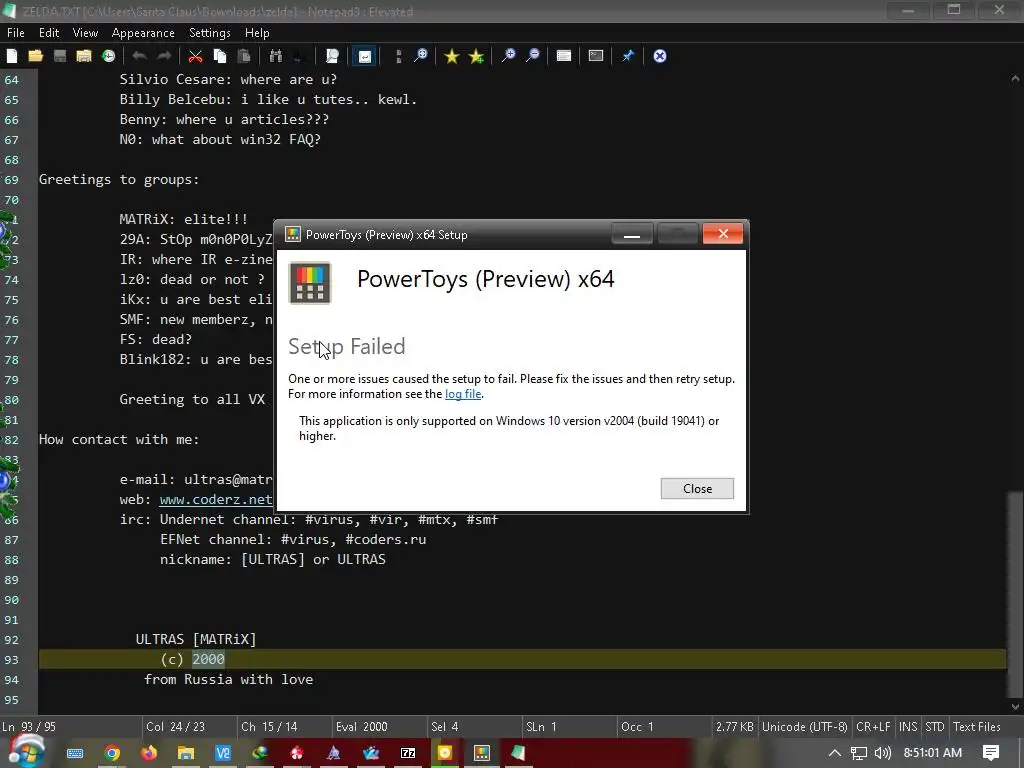Viewport: 1024px width, 768px height.
Task: Minimize the PowerToys Setup dialog
Action: coord(632,234)
